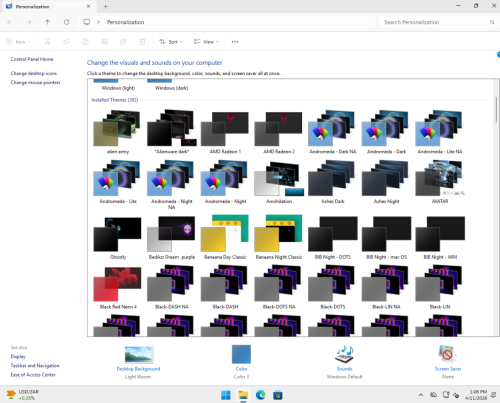
Task: Open the Screen Saver settings icon
Action: [x=448, y=354]
